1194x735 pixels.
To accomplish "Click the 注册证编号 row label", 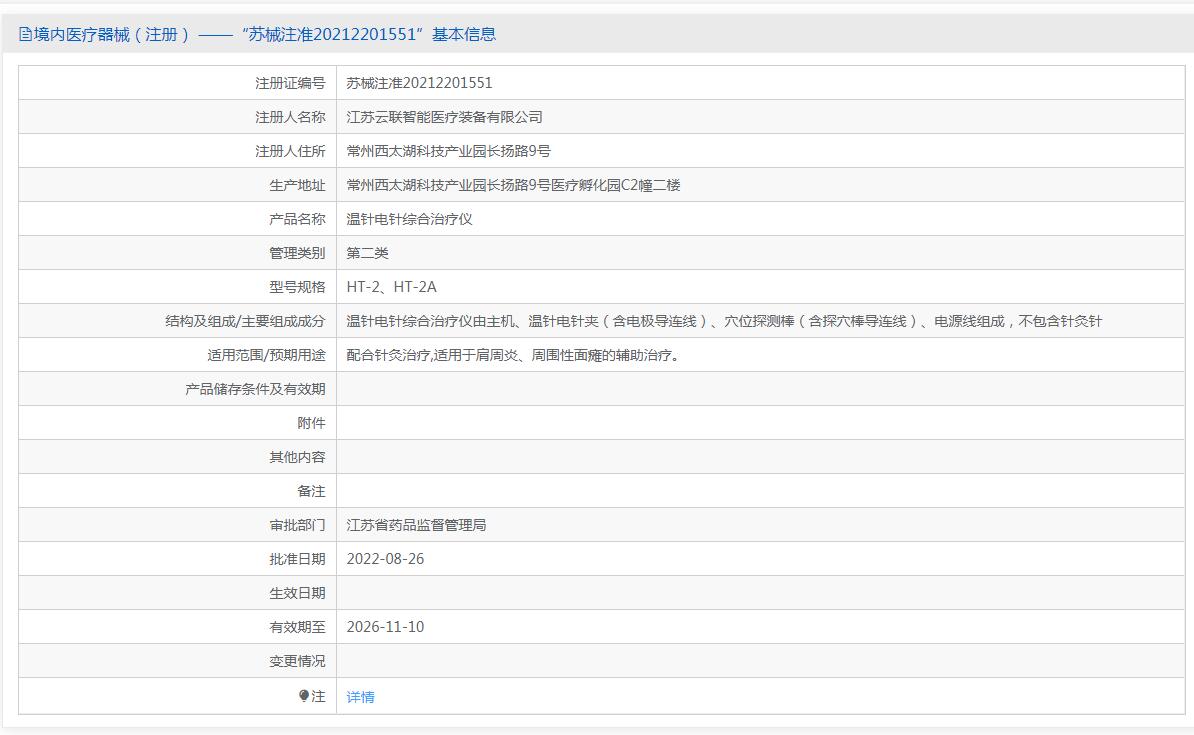I will (290, 83).
